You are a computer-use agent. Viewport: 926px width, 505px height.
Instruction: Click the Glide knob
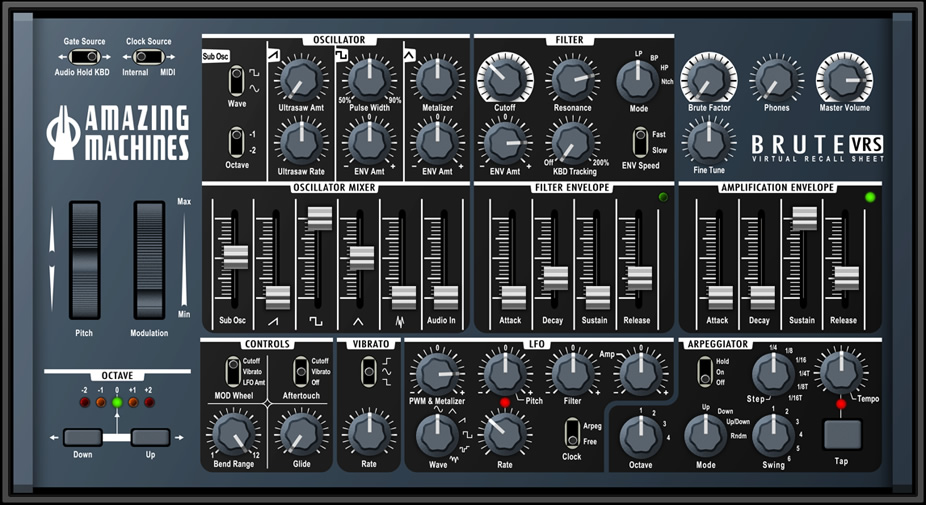[x=301, y=434]
